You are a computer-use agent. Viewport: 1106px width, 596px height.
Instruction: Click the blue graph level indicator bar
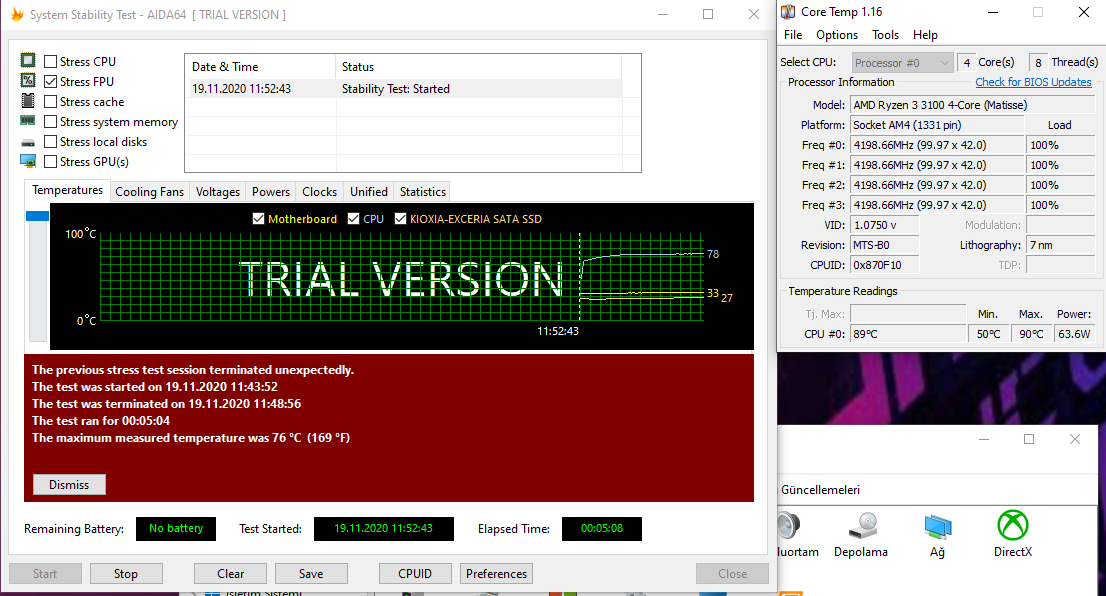(37, 216)
